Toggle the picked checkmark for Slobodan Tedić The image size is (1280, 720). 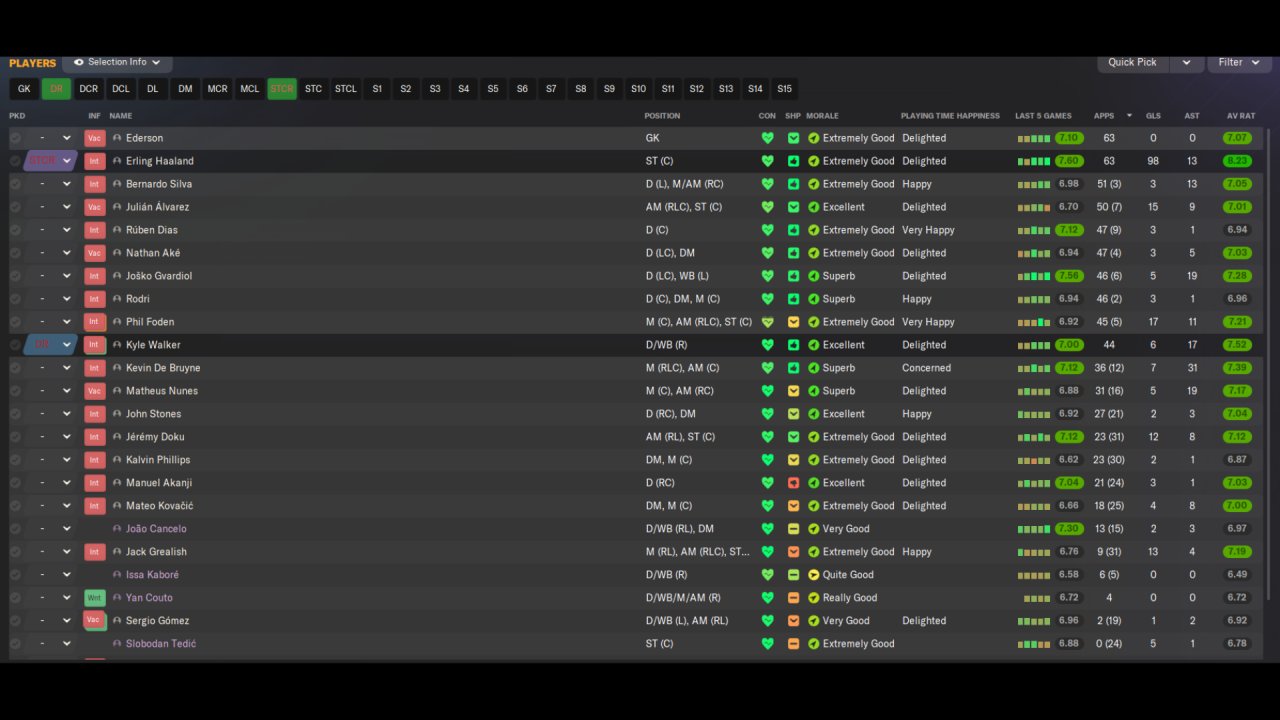(15, 644)
